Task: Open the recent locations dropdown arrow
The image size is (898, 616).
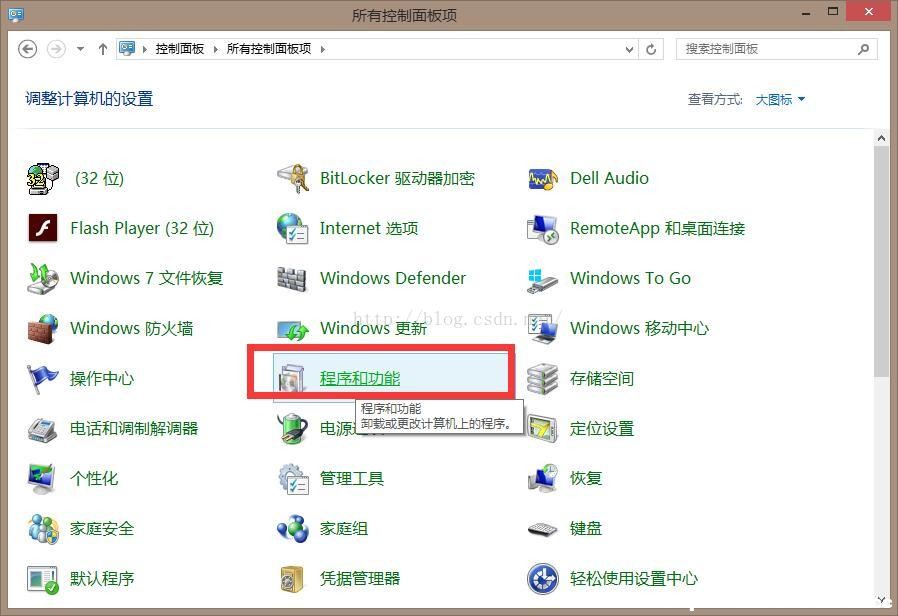Action: tap(80, 49)
